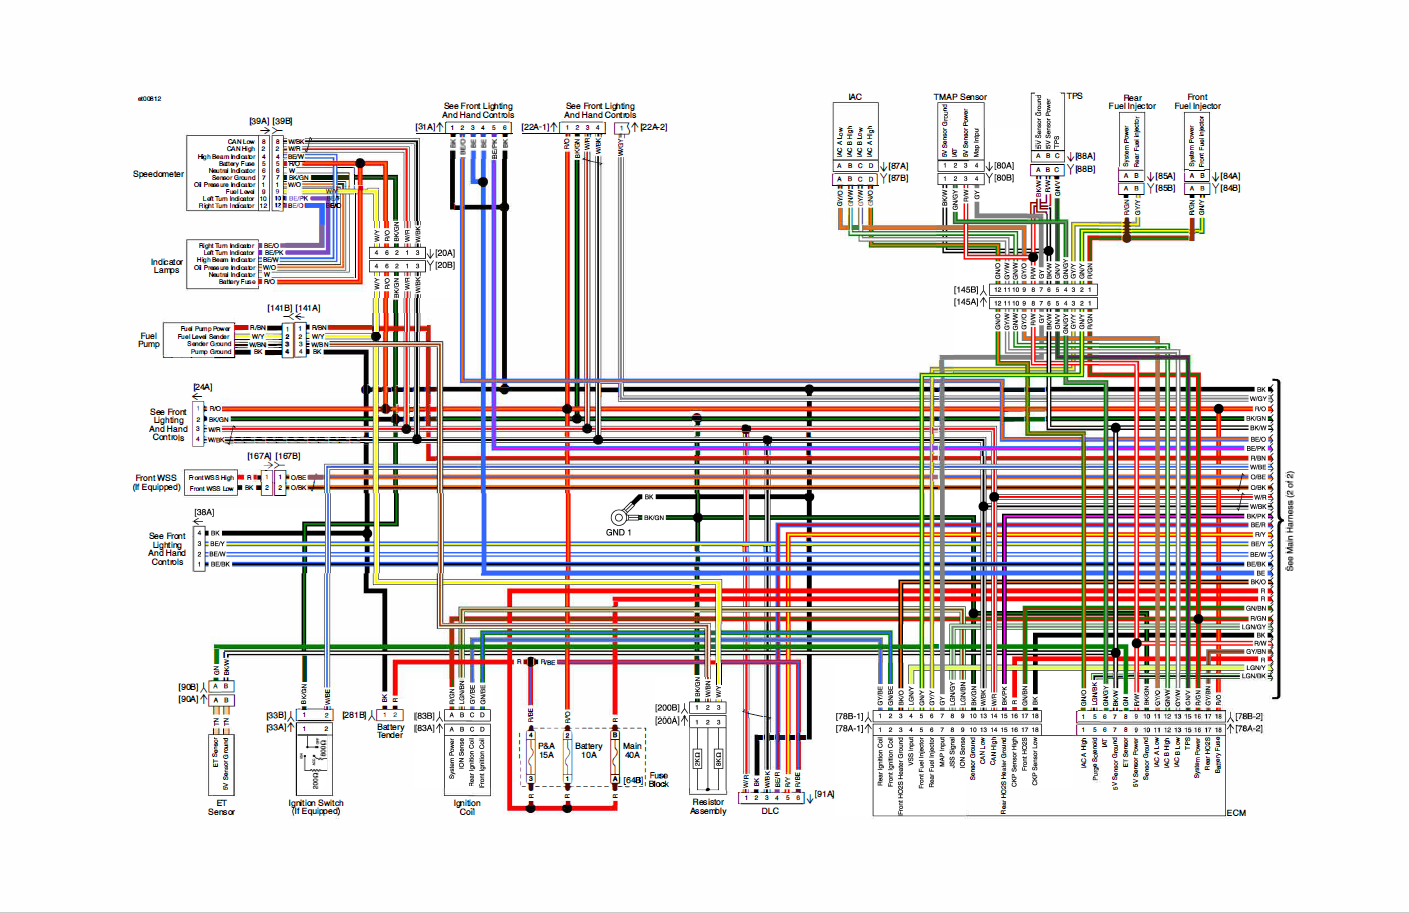Click the Ignition Switch schematic symbol
Screen dimensions: 1409x913
pos(315,758)
